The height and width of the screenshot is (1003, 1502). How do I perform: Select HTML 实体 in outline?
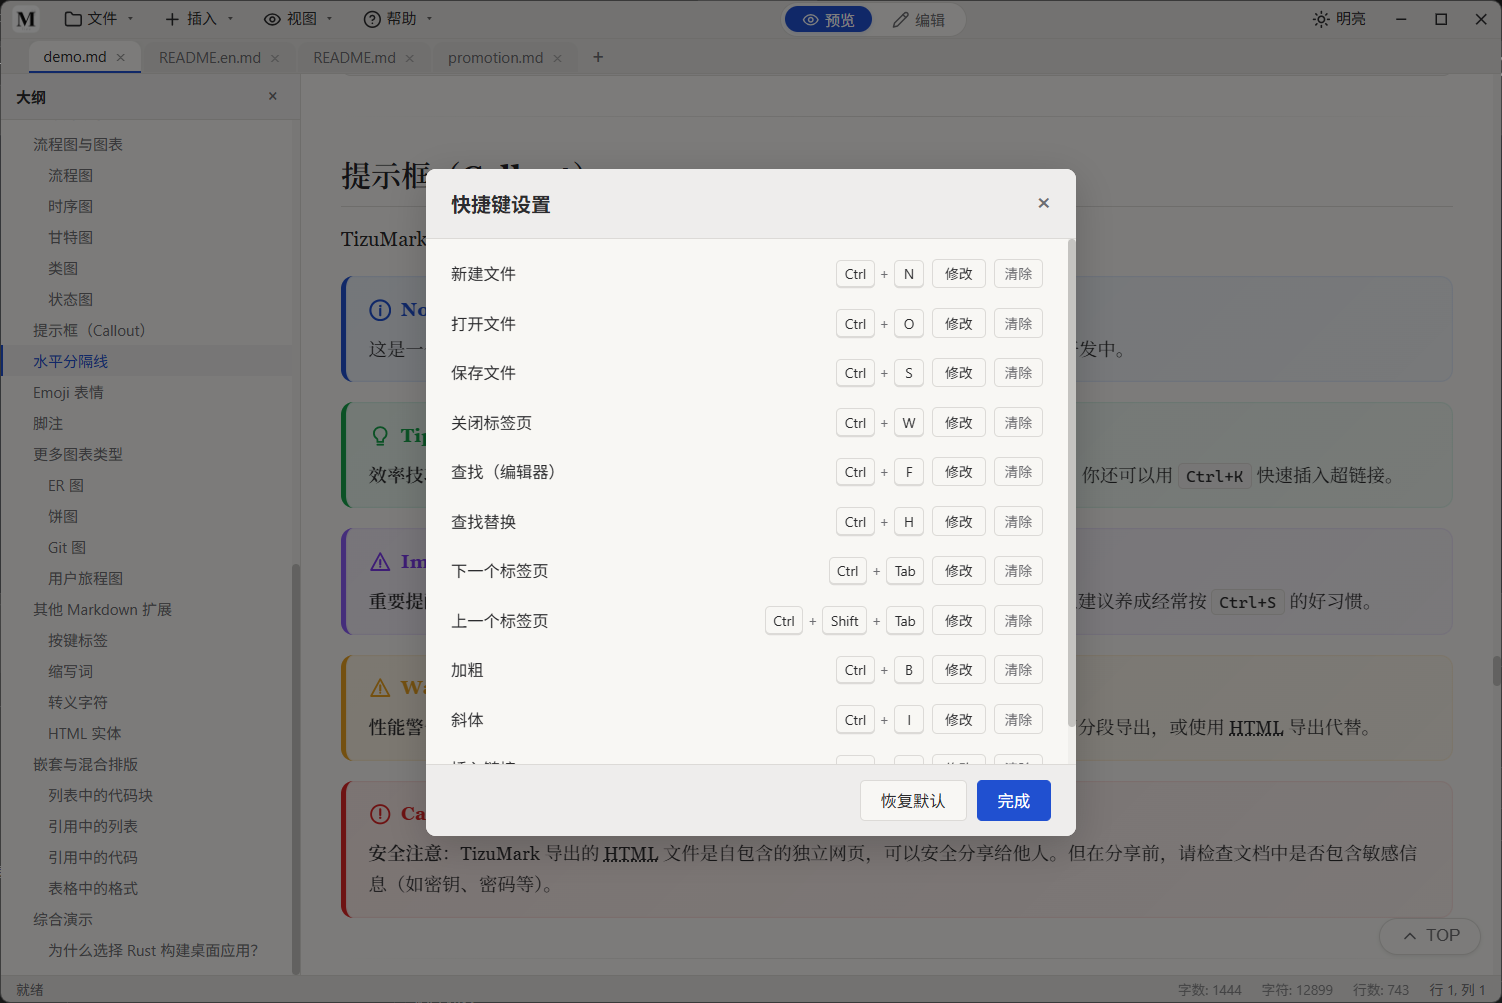(85, 733)
